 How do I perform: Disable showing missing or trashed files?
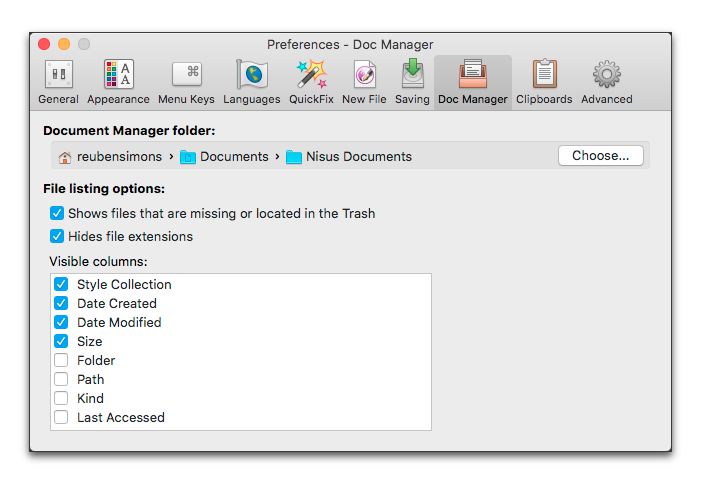click(57, 213)
